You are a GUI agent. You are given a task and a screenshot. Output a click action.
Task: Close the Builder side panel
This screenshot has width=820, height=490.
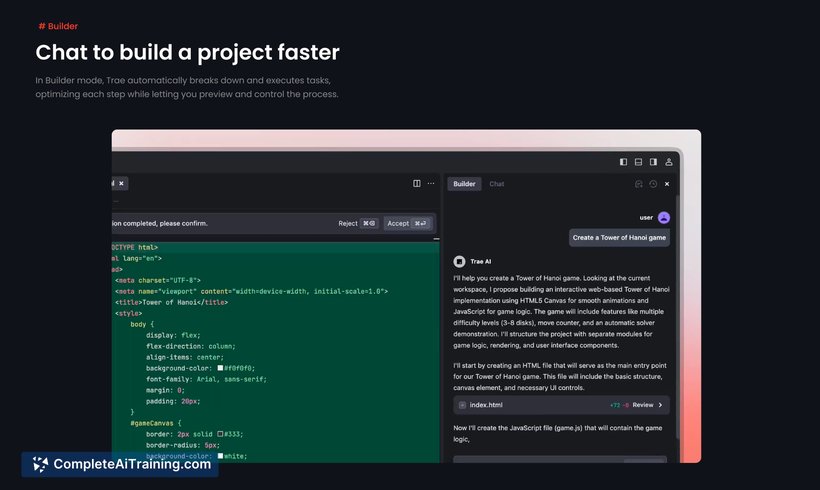667,184
